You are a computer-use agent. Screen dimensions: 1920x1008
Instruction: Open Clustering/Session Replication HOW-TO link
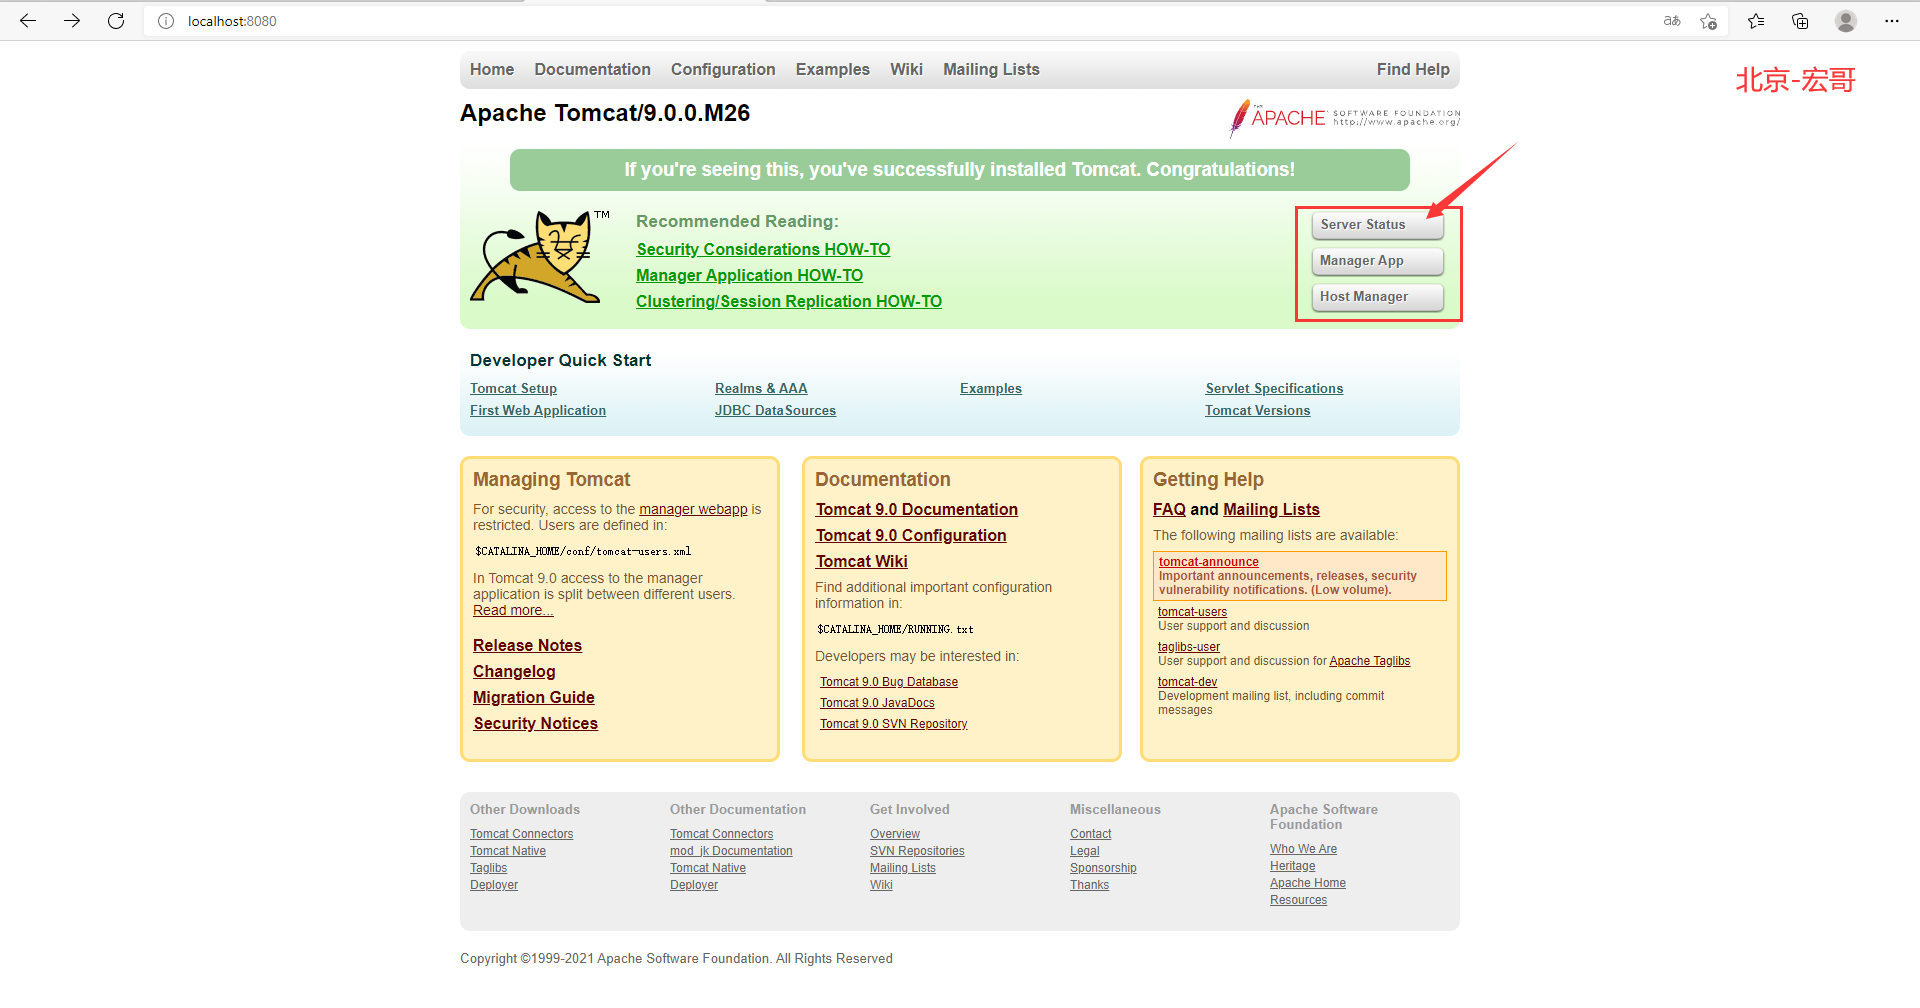(x=789, y=302)
